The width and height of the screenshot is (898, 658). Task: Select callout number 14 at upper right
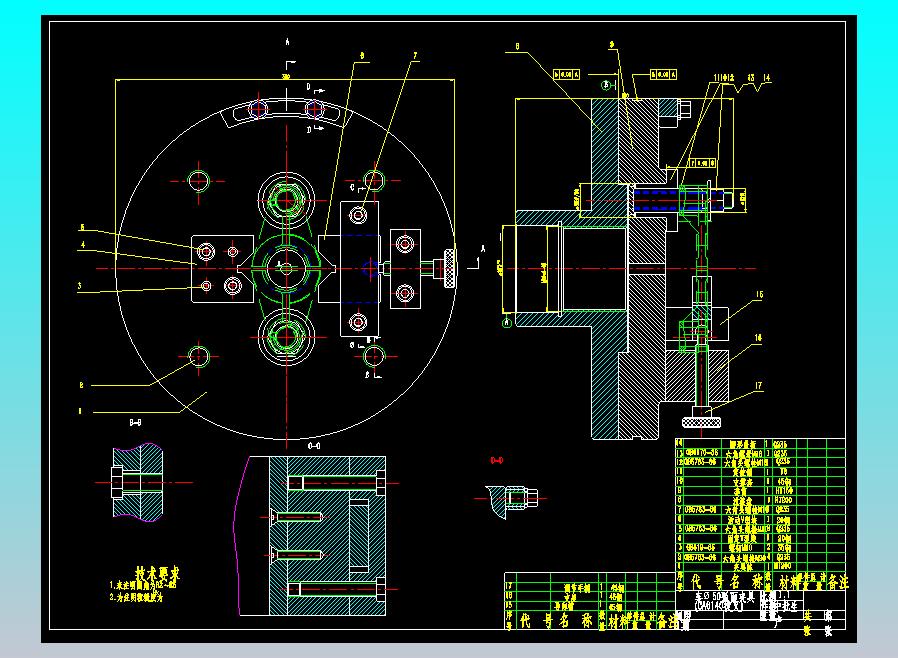click(767, 77)
